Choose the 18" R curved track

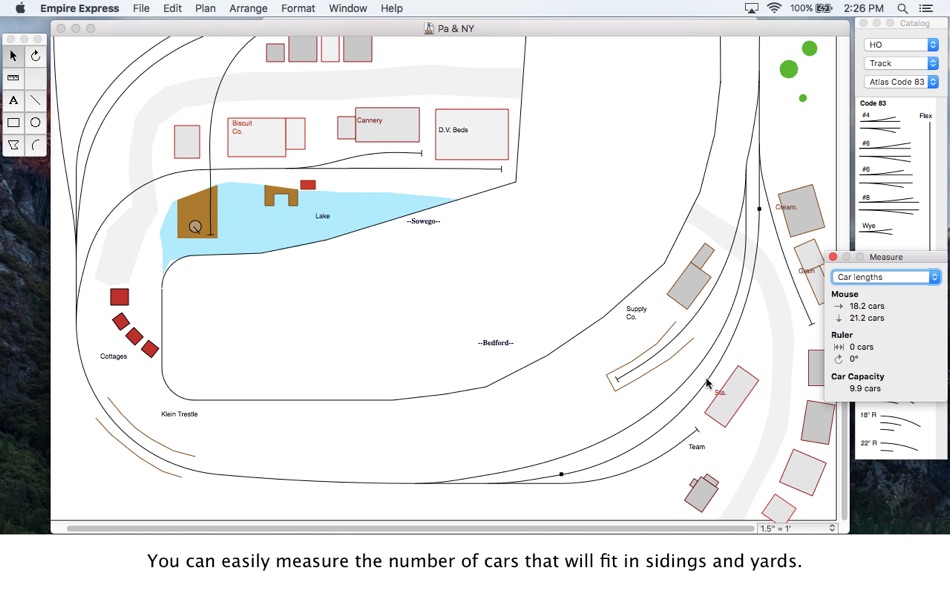[891, 419]
